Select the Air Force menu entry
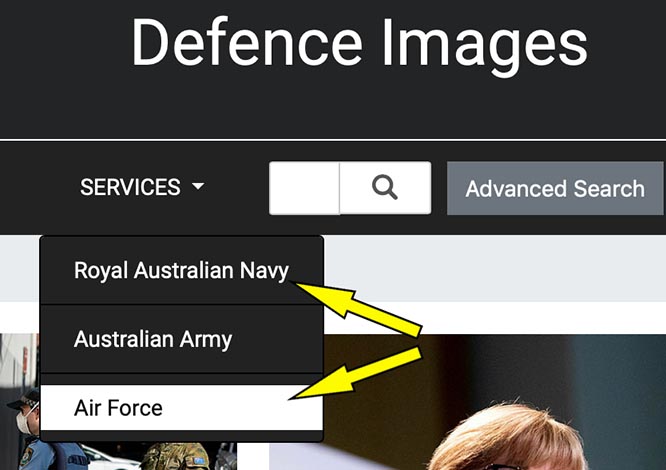Screen dimensions: 666x470 182,408
